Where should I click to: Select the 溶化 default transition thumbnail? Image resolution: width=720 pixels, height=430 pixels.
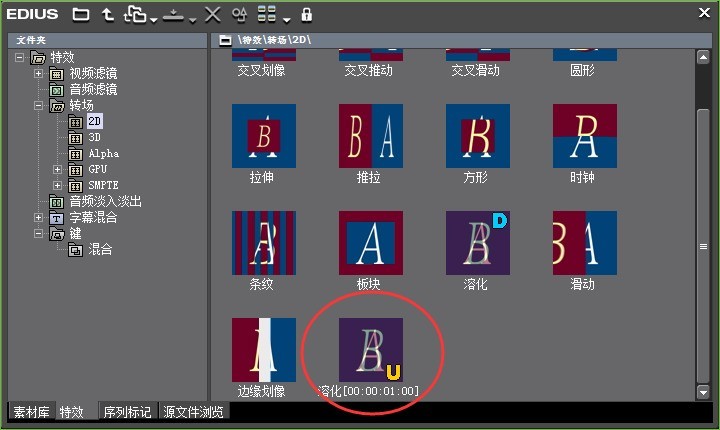[478, 243]
